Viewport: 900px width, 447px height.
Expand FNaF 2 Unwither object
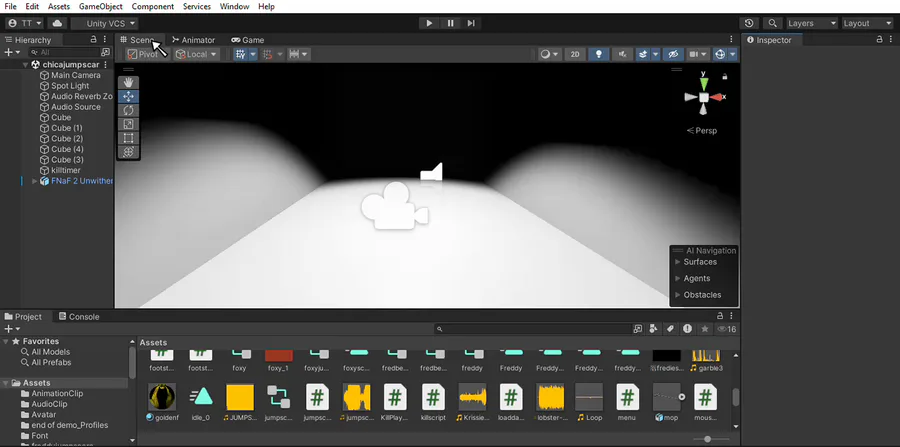(x=34, y=181)
